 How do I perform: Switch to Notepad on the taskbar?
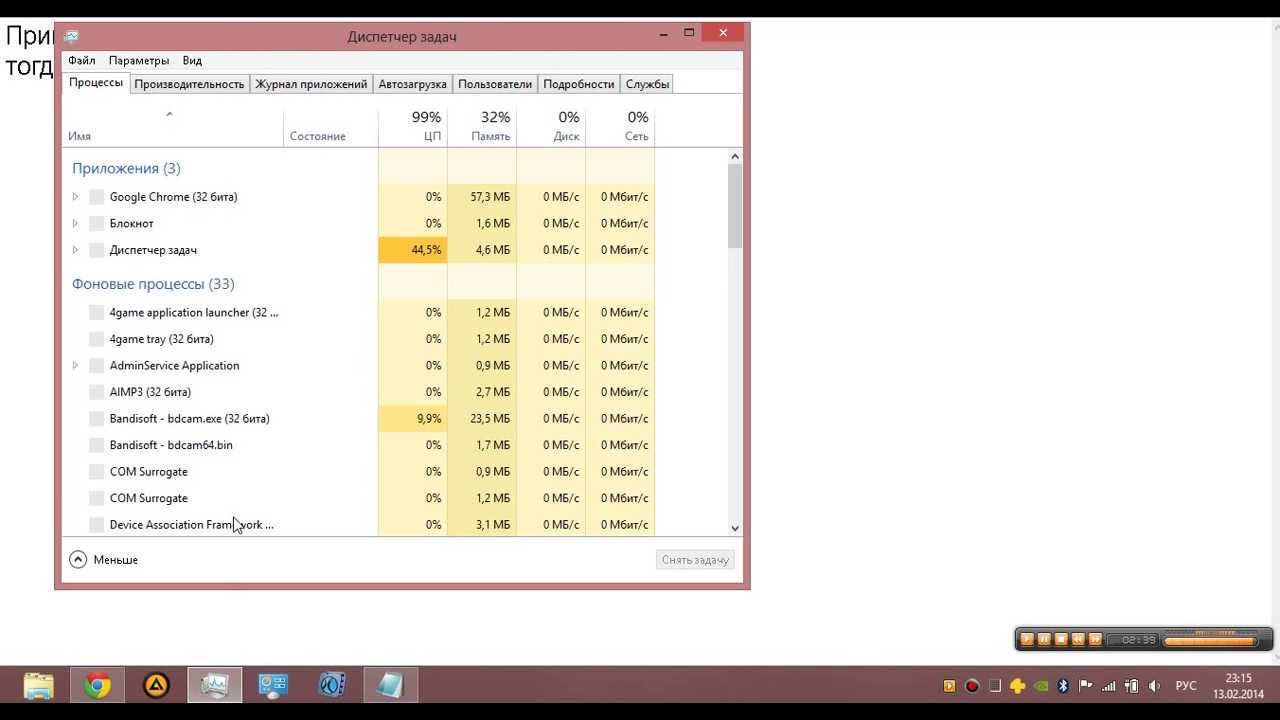pos(390,686)
